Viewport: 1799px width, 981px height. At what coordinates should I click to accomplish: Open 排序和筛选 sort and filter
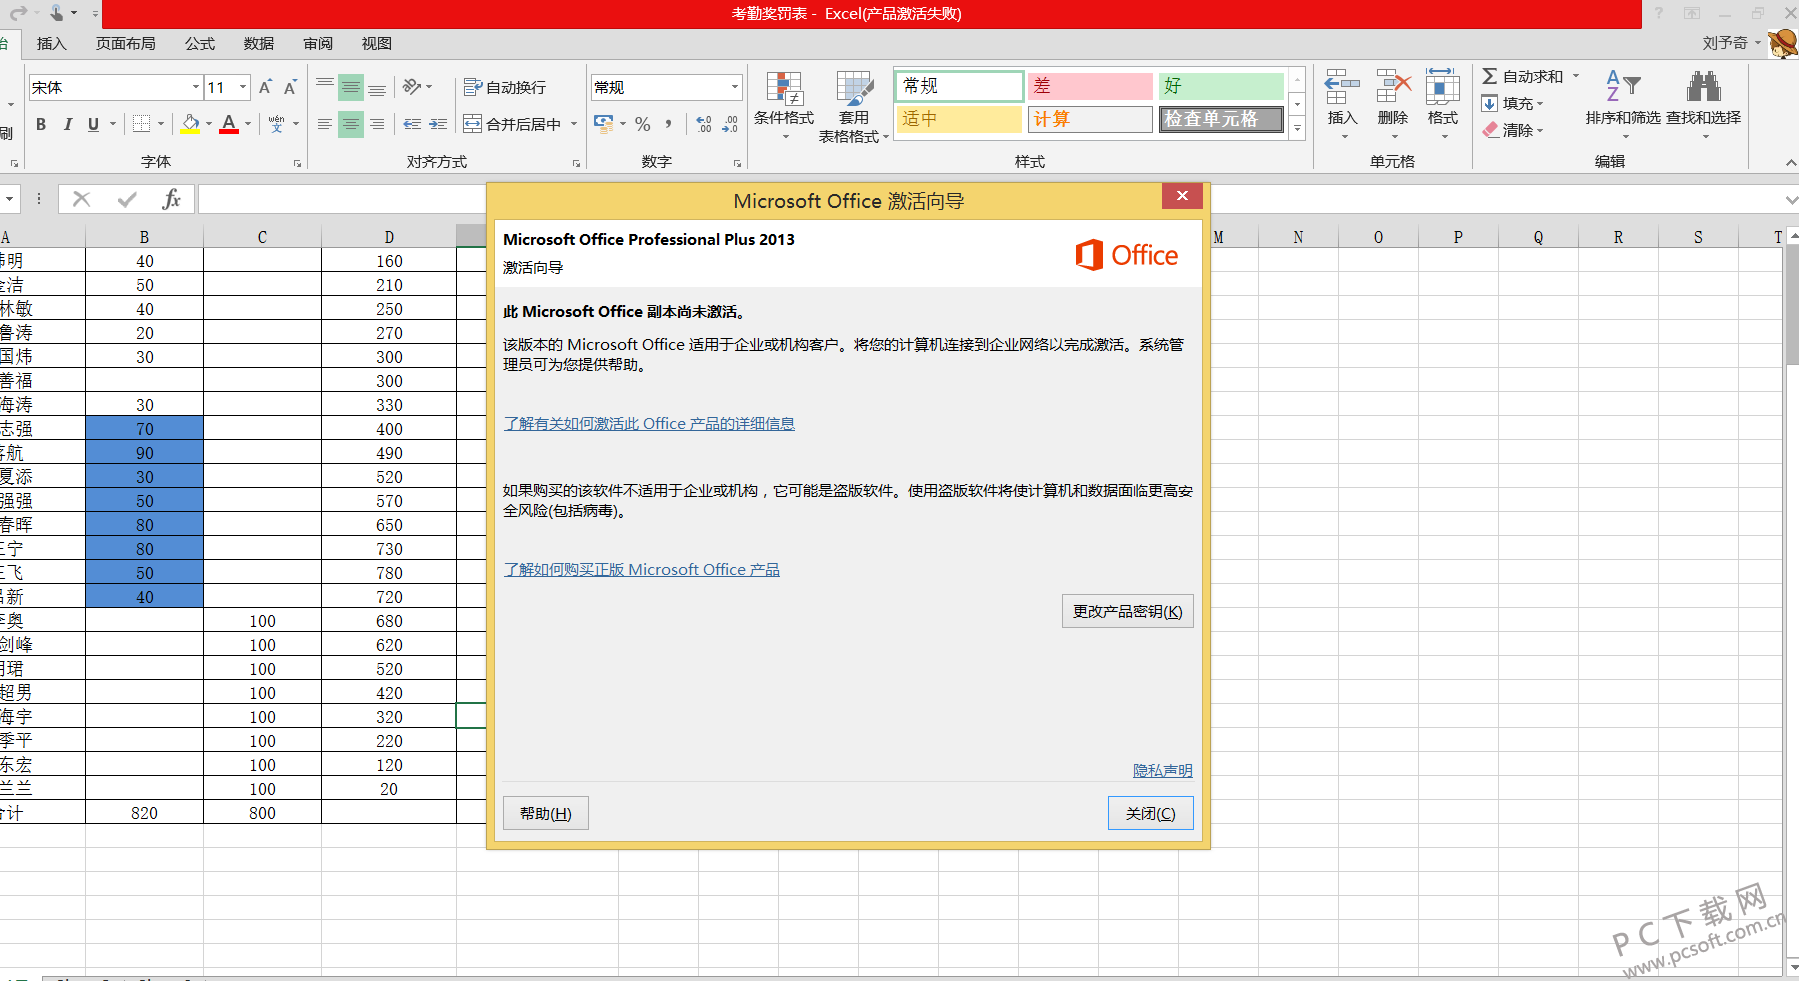pos(1623,104)
